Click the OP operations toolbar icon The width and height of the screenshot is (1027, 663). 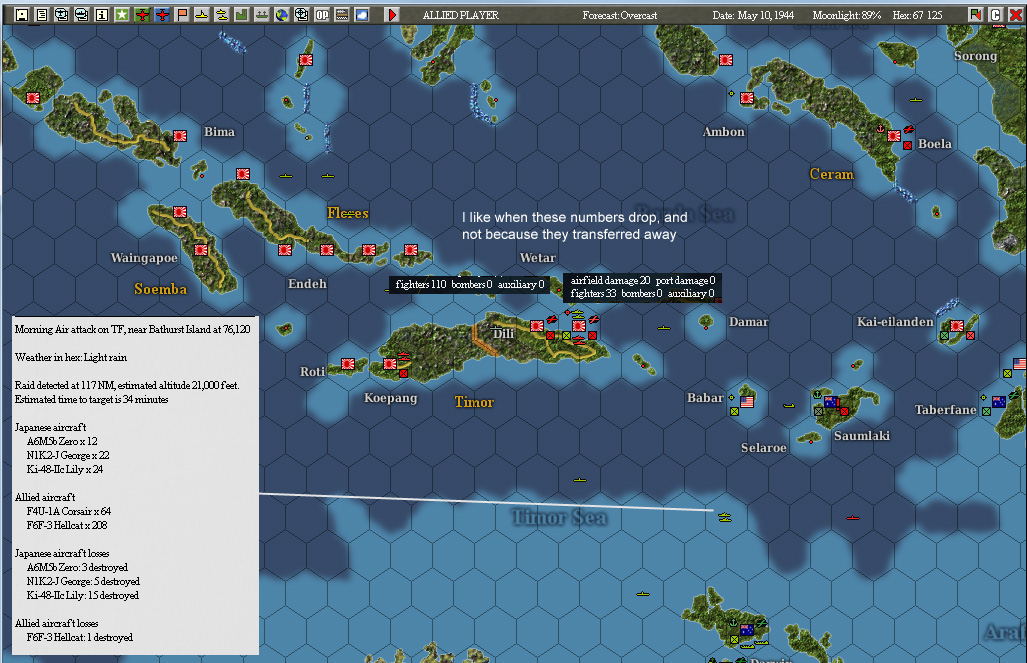[322, 14]
